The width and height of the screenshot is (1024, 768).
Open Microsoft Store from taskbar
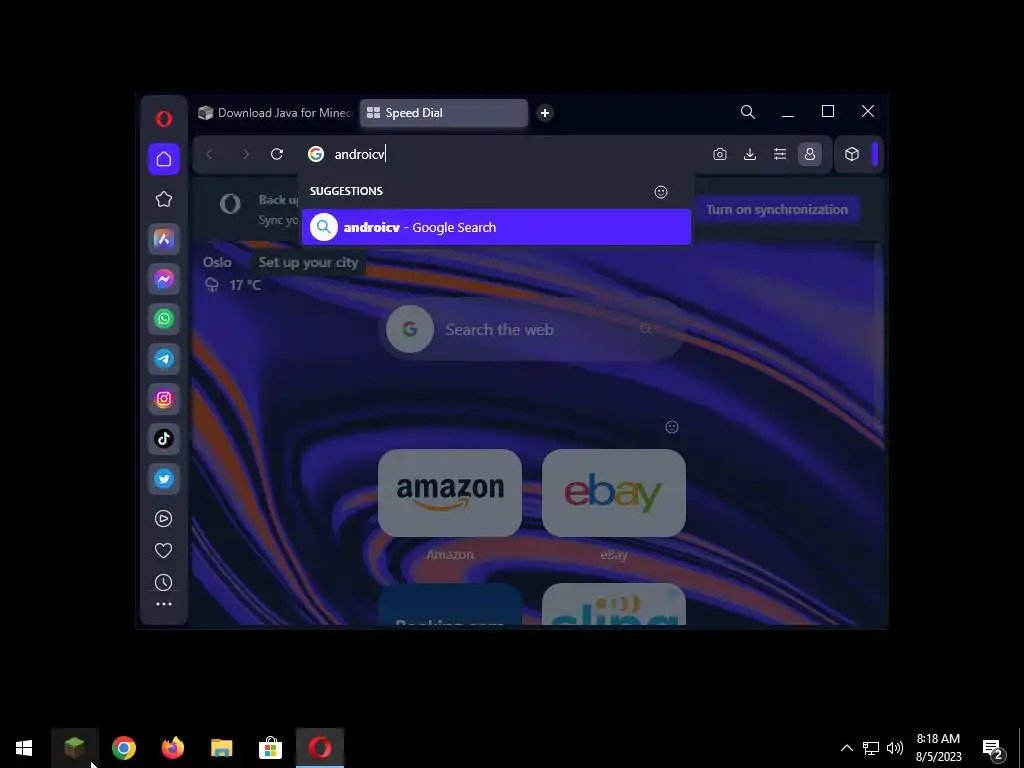tap(270, 748)
